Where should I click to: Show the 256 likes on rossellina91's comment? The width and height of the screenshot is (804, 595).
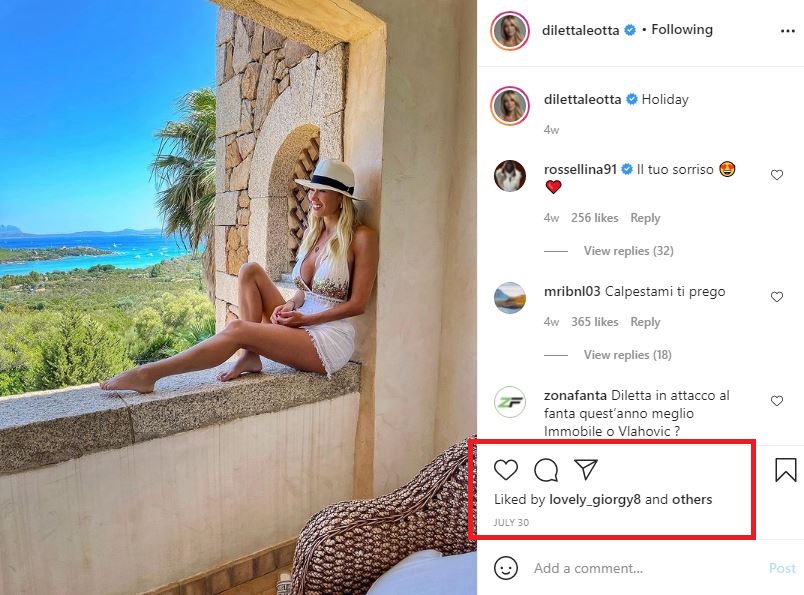click(595, 218)
